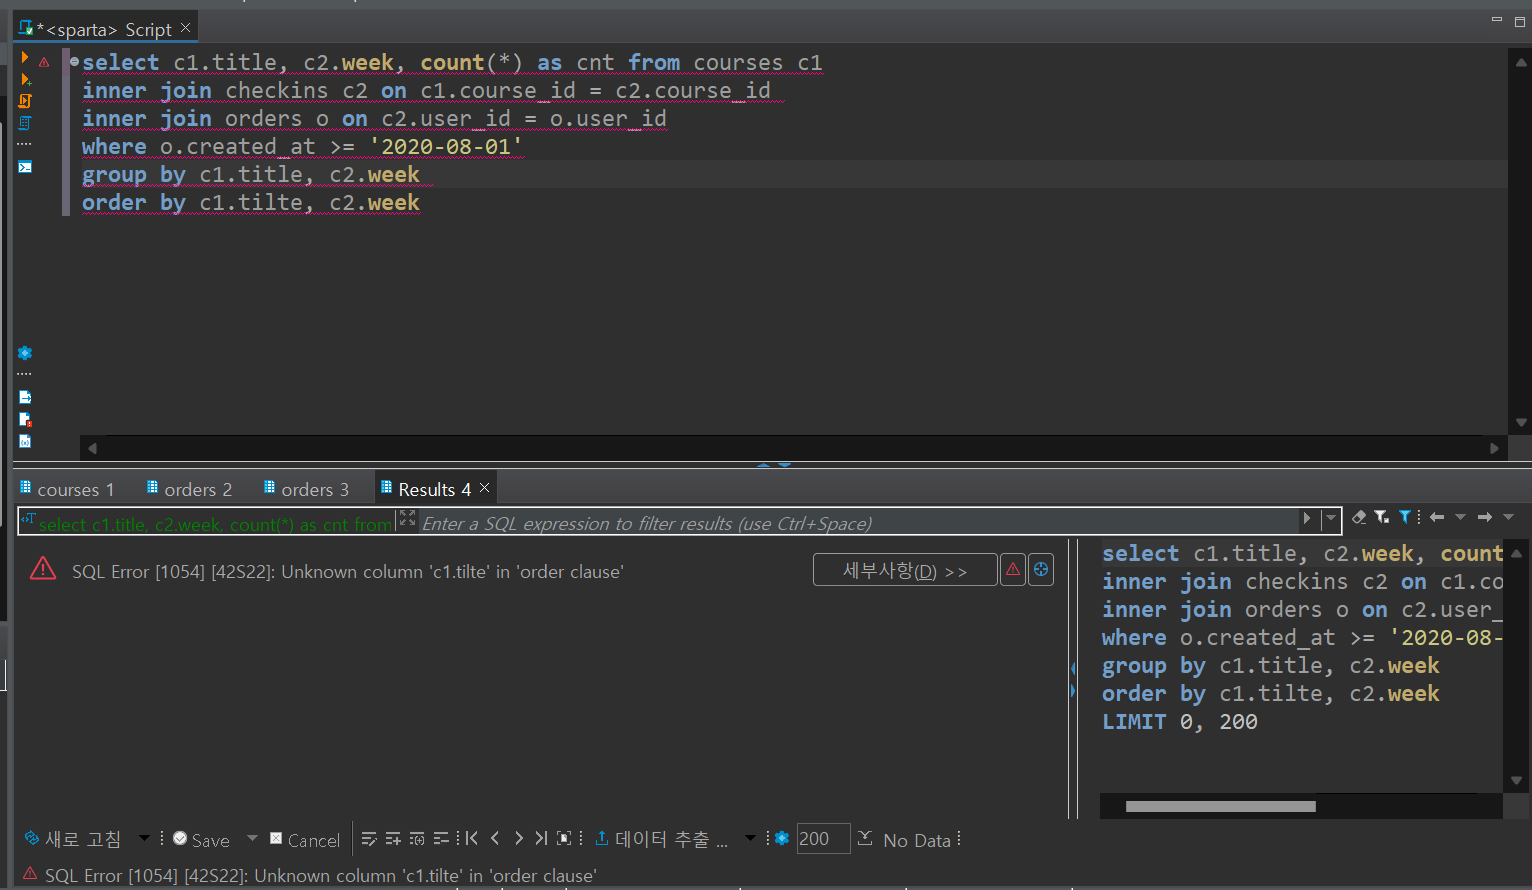The image size is (1532, 890).
Task: Open the refresh options dropdown arrow
Action: [144, 838]
